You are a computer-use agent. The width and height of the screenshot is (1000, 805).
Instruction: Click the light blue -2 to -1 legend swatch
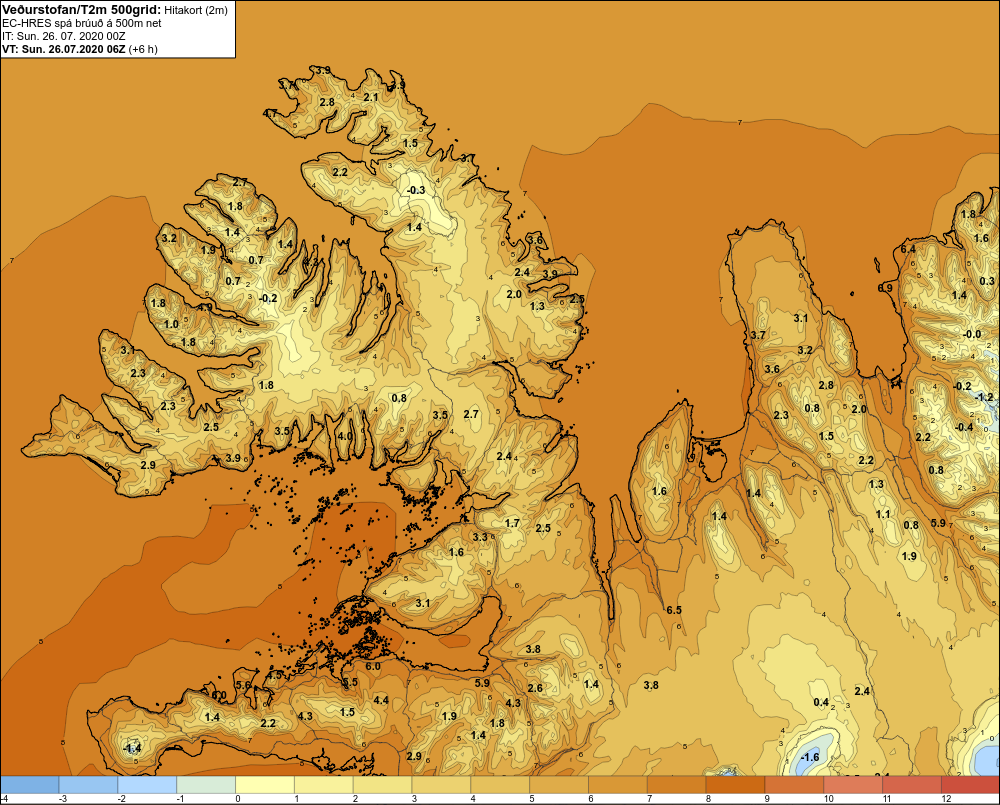pos(147,784)
